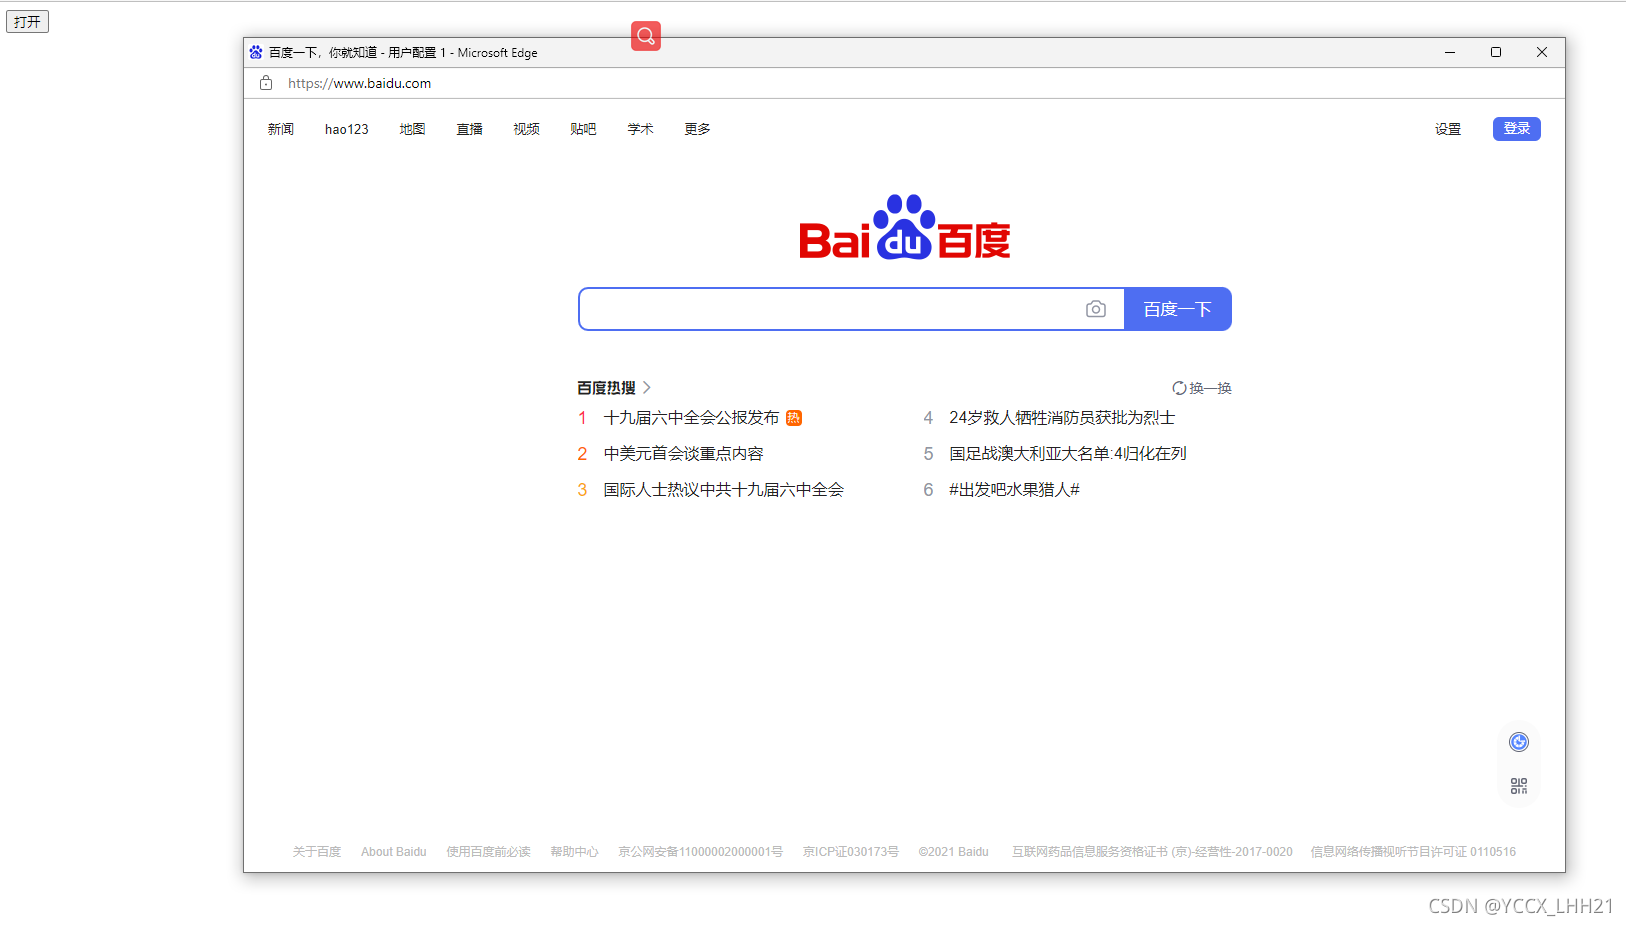Open hot search 十九届六中全会公报发布
Screen dimensions: 1626x926
691,418
